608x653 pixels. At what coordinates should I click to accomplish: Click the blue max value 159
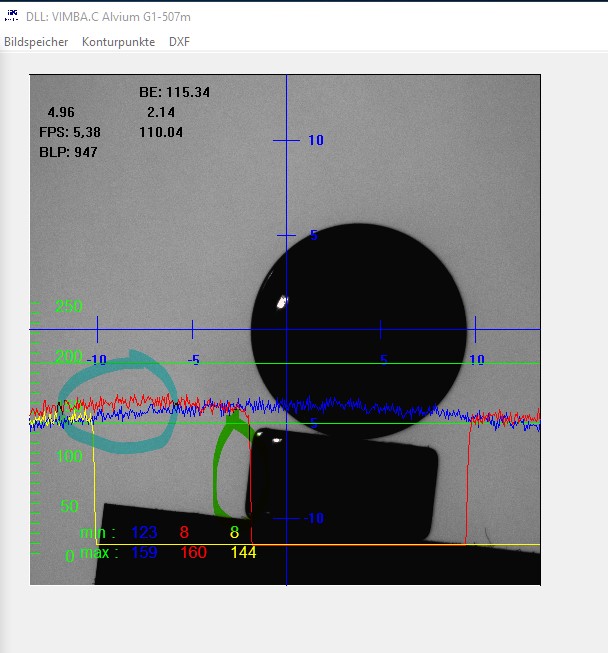[x=144, y=553]
